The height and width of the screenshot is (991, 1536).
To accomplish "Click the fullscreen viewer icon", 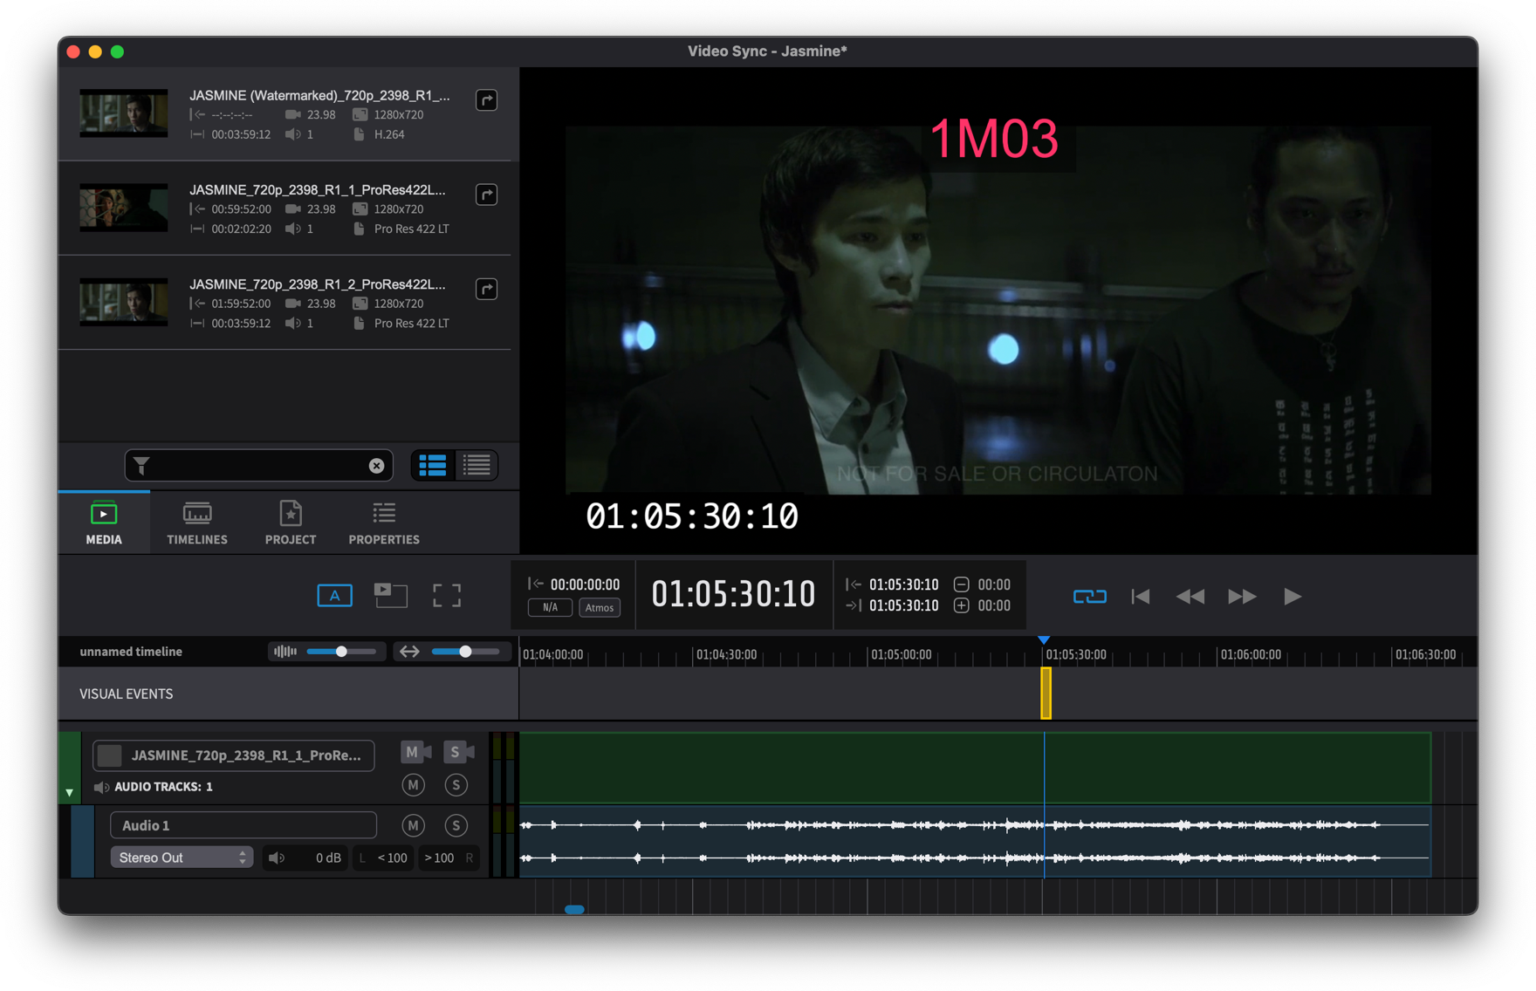I will pyautogui.click(x=446, y=595).
